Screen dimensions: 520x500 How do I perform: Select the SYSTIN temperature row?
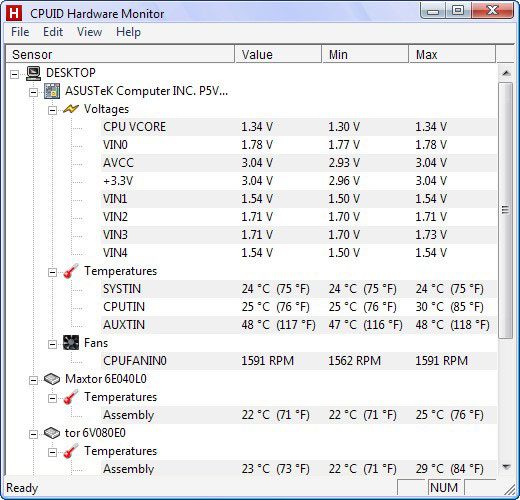point(299,289)
